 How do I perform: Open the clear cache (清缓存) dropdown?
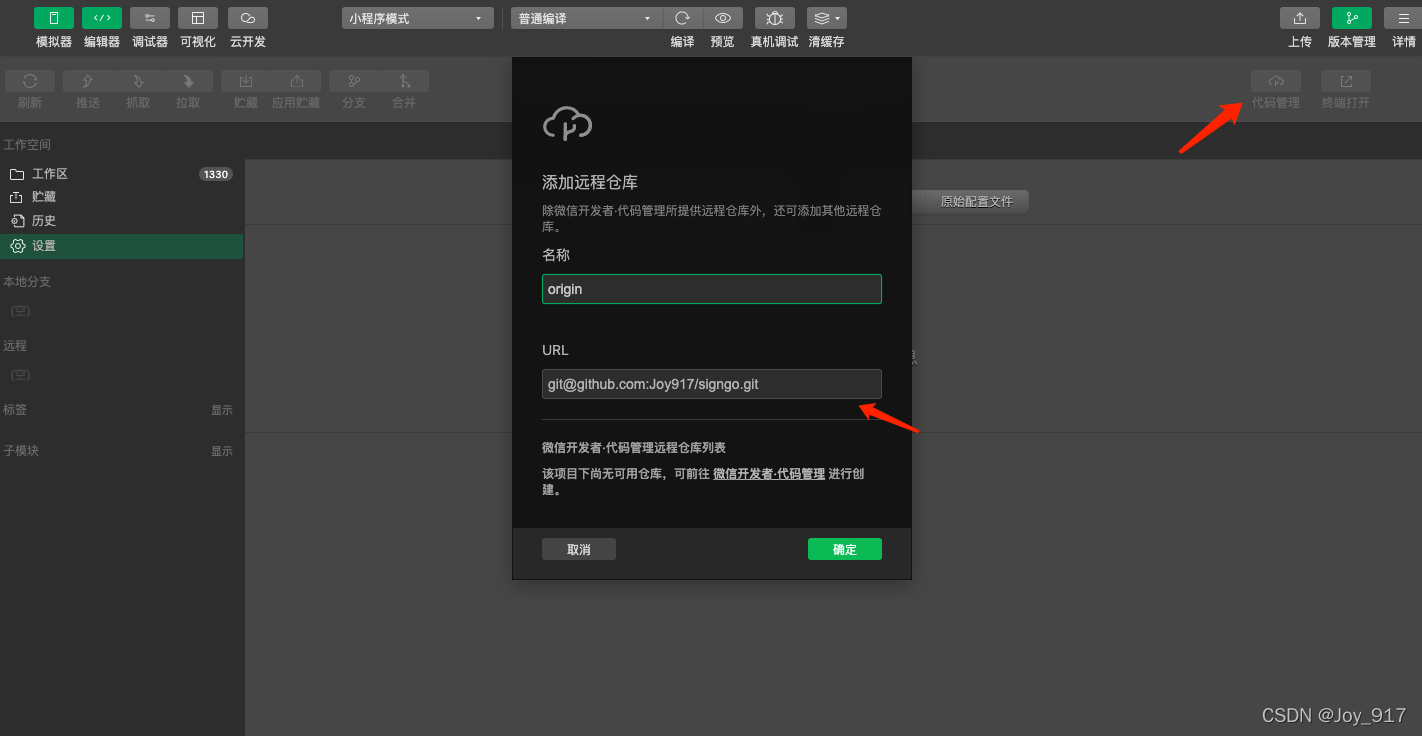tap(827, 18)
